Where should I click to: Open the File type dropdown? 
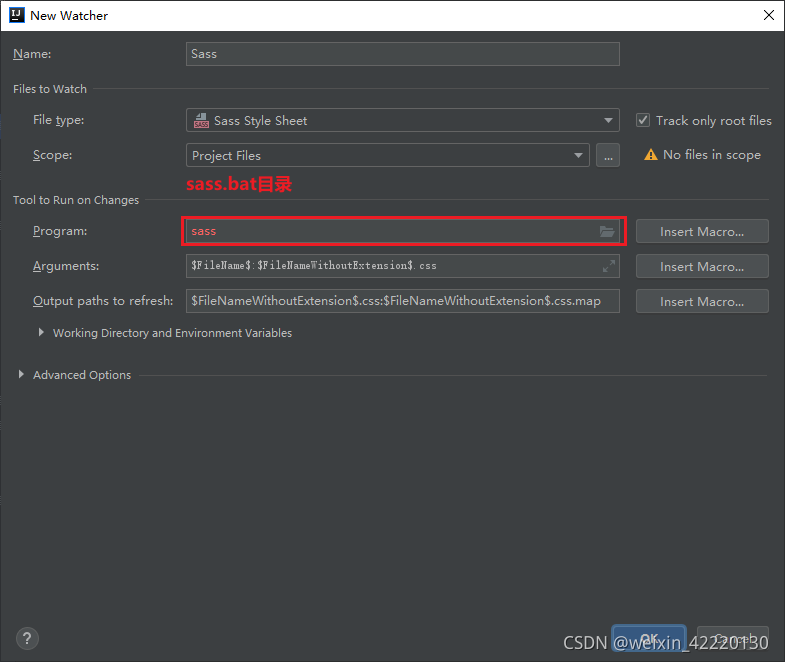click(x=403, y=120)
